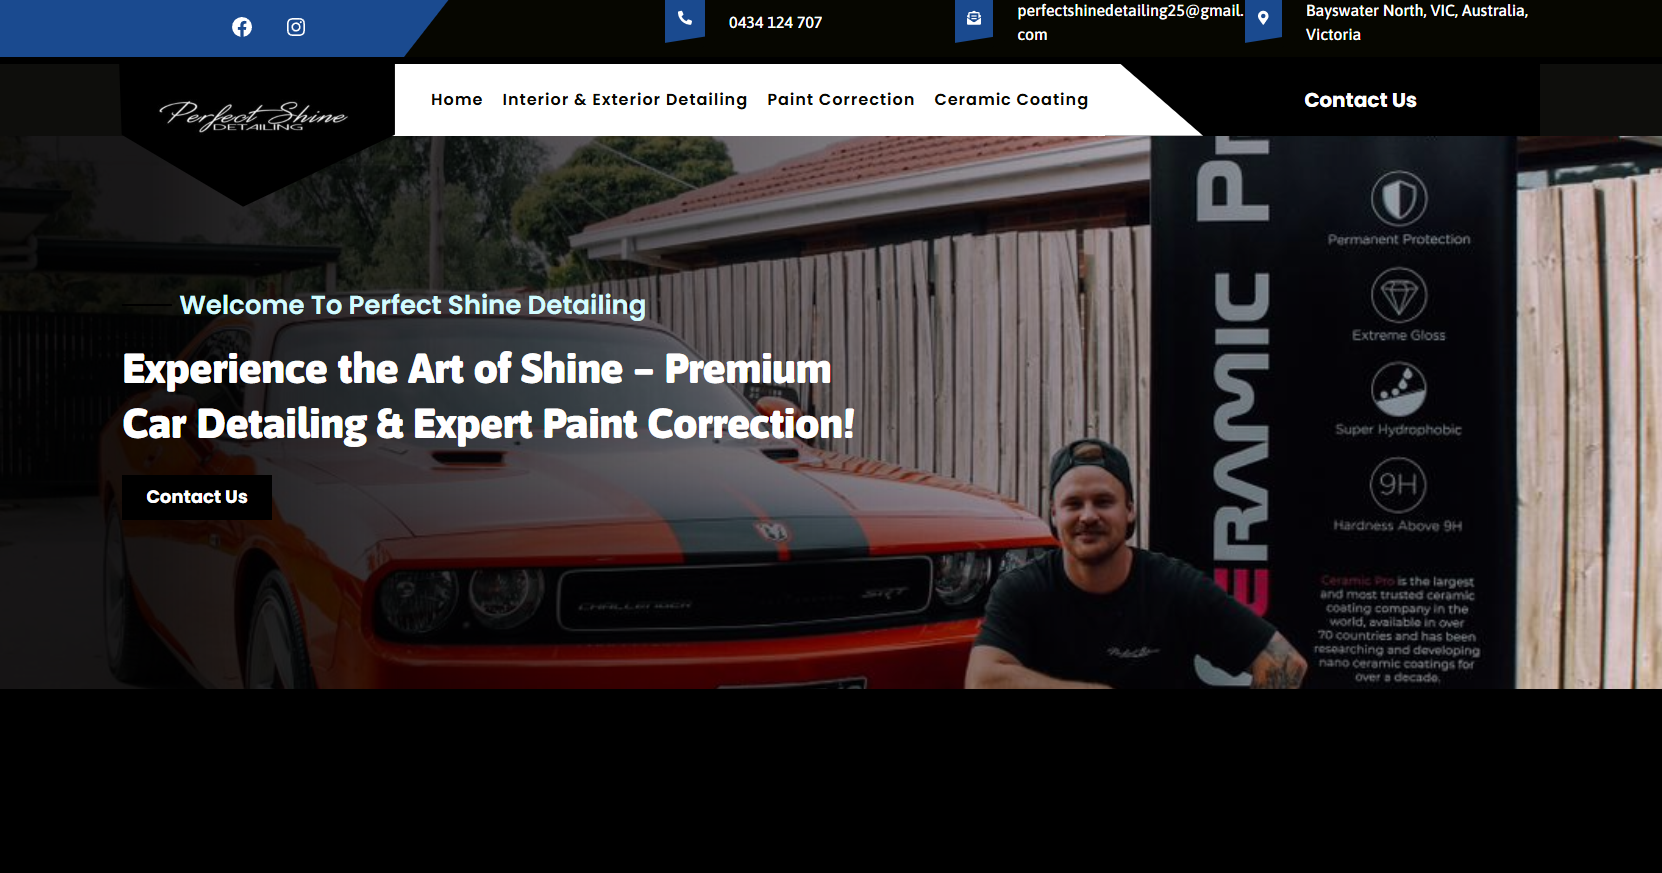Navigate to Ceramic Coating page
Viewport: 1662px width, 873px height.
click(1011, 100)
